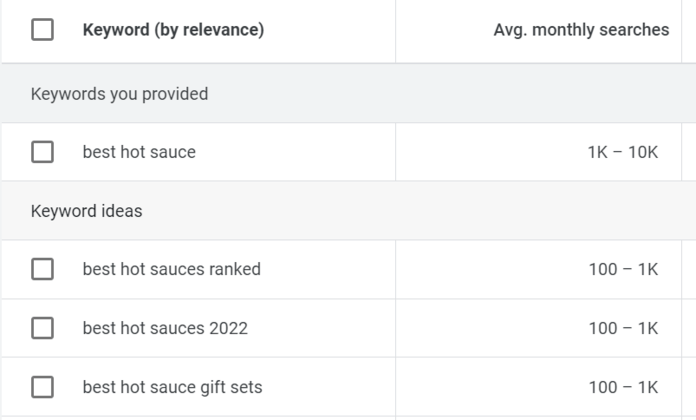Image resolution: width=696 pixels, height=420 pixels.
Task: Click the best hot sauce gift sets keyword
Action: coord(172,386)
